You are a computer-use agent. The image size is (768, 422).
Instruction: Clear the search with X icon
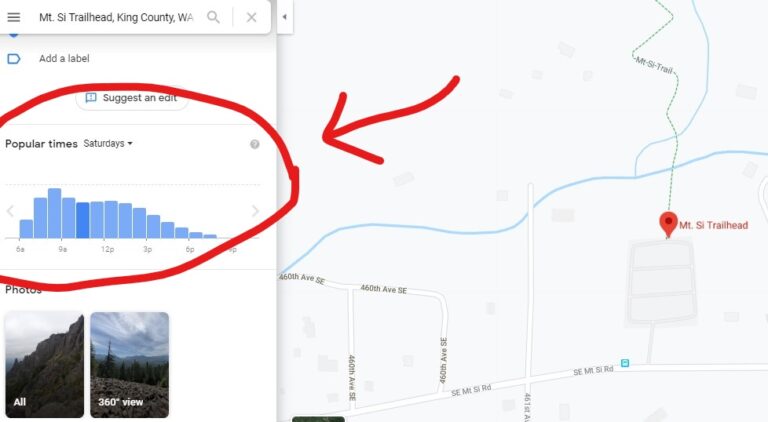tap(251, 17)
